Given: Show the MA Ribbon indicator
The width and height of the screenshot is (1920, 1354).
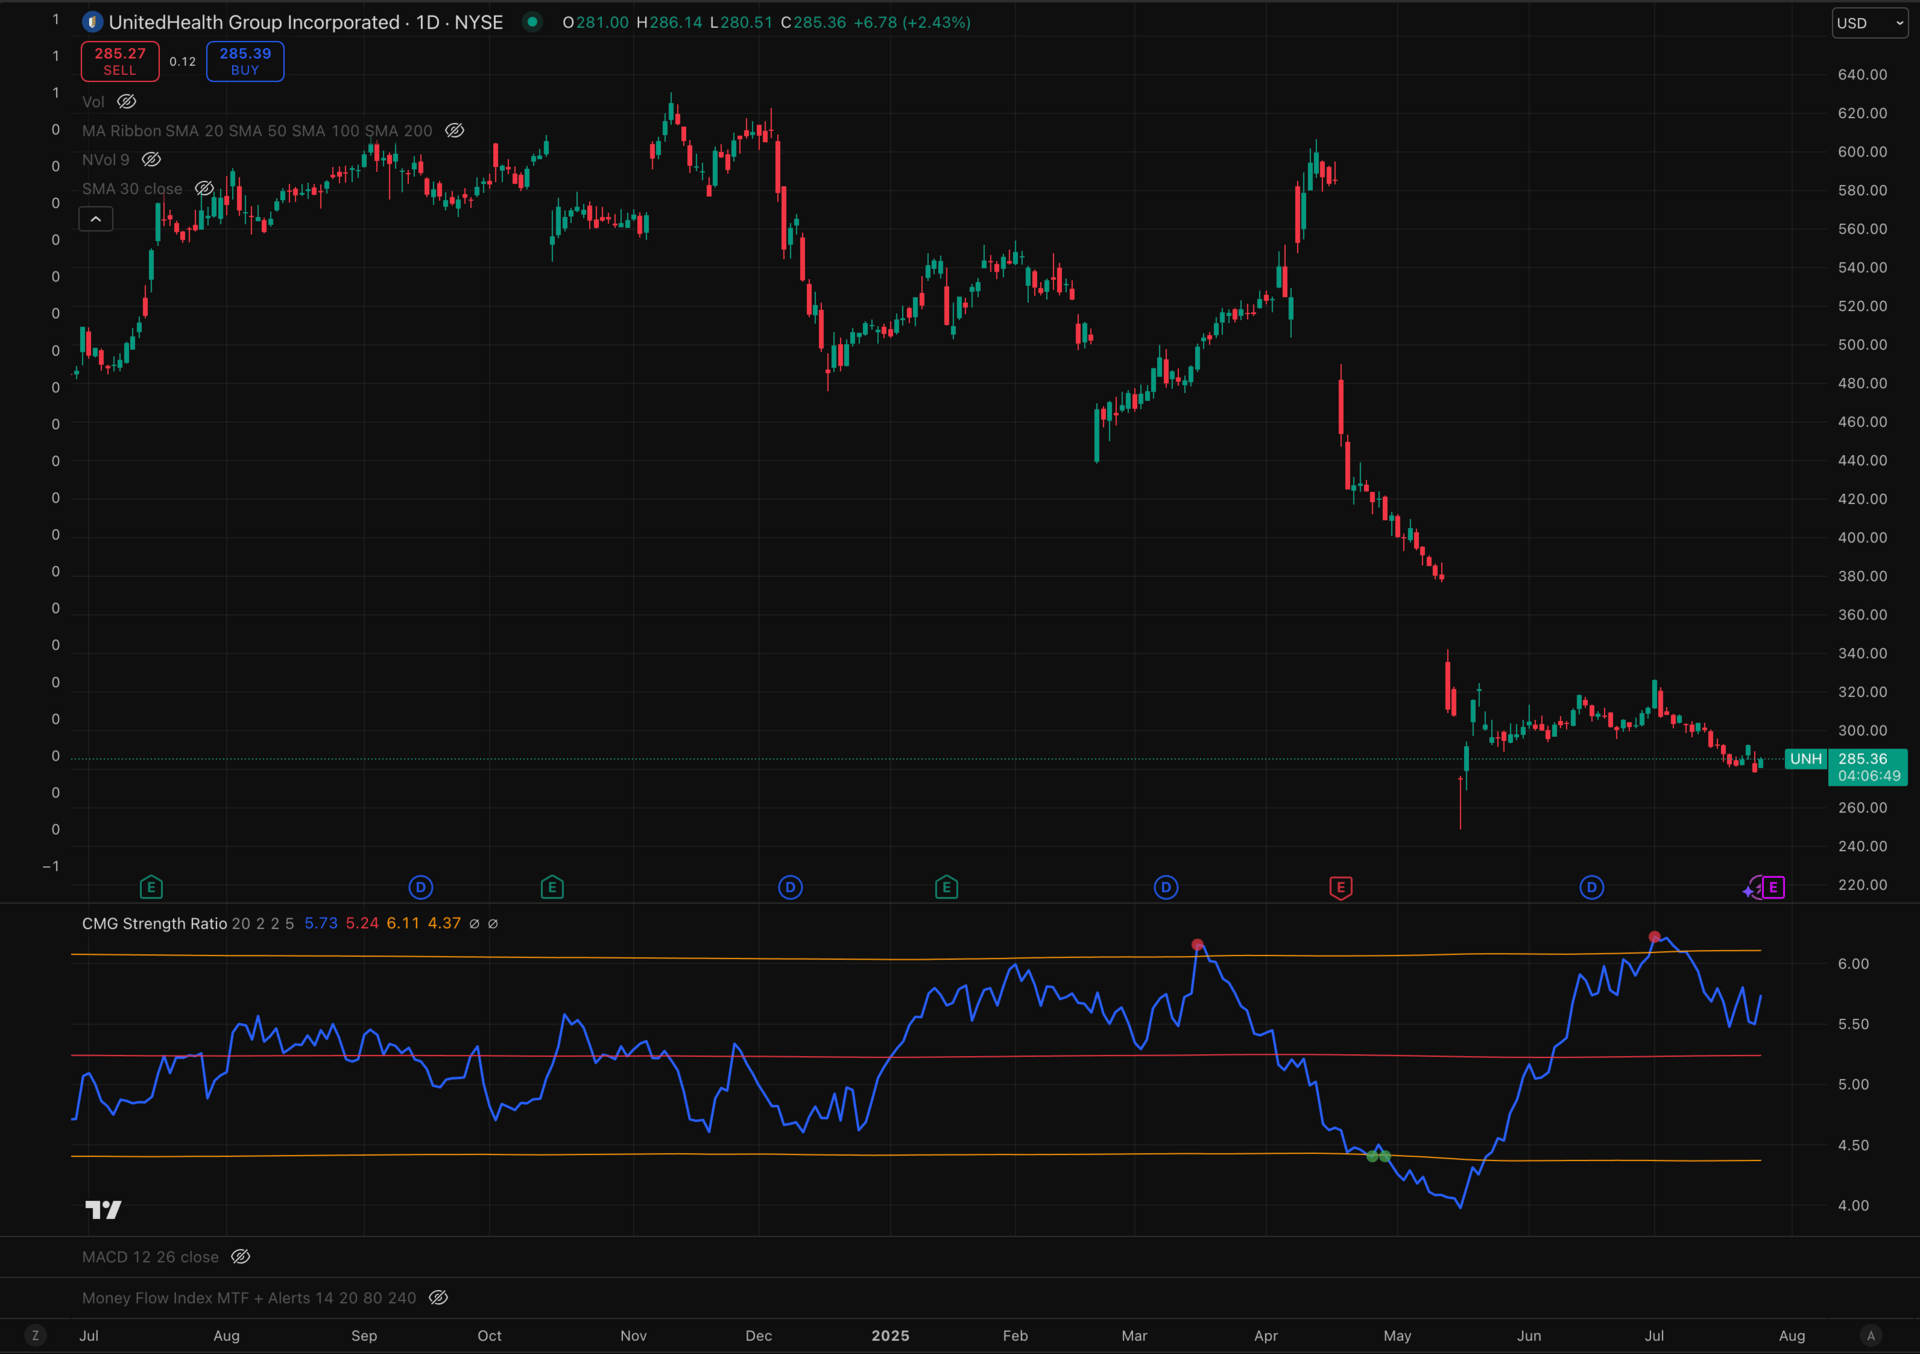Looking at the screenshot, I should [x=455, y=131].
